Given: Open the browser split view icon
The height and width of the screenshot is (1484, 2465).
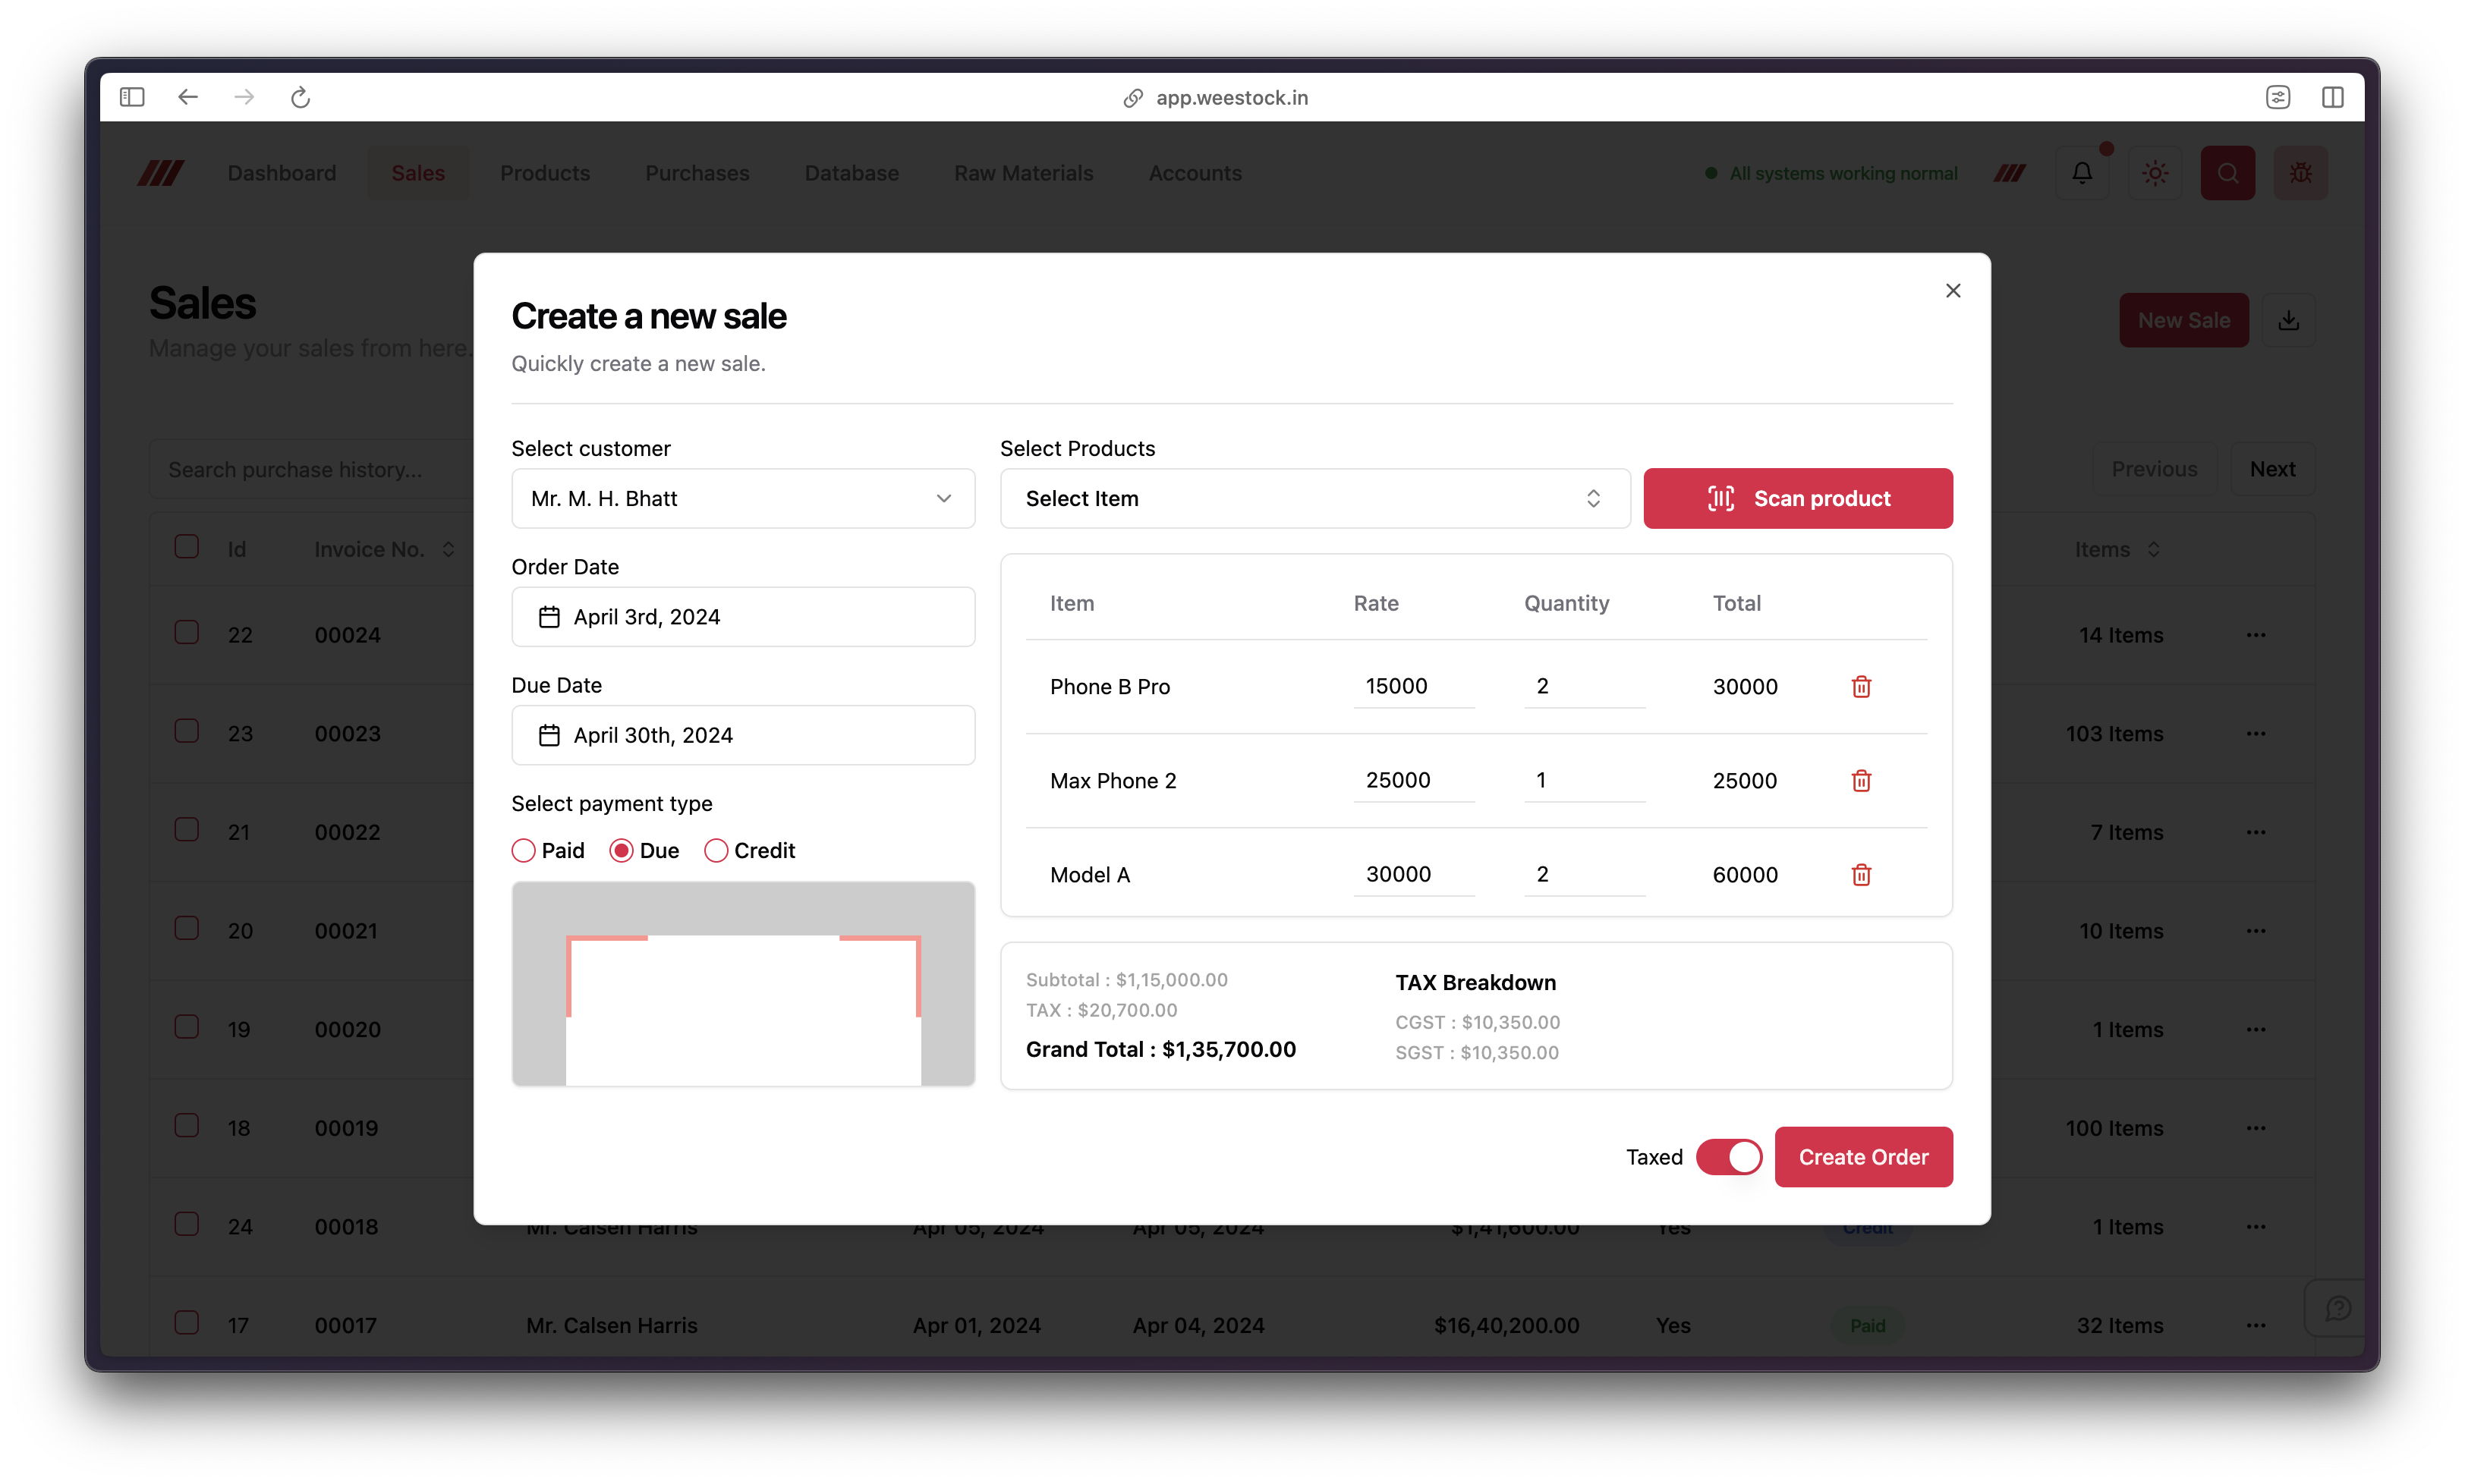Looking at the screenshot, I should point(2332,97).
